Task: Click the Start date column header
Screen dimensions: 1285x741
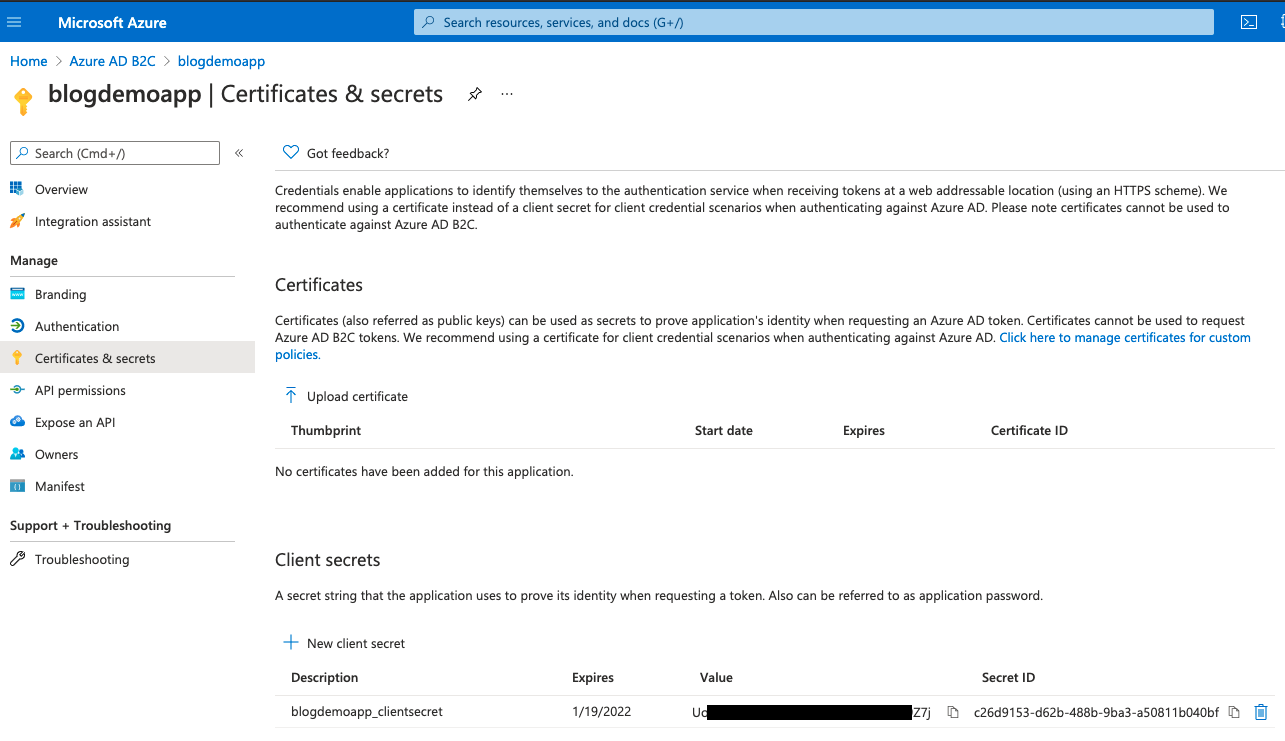Action: point(724,430)
